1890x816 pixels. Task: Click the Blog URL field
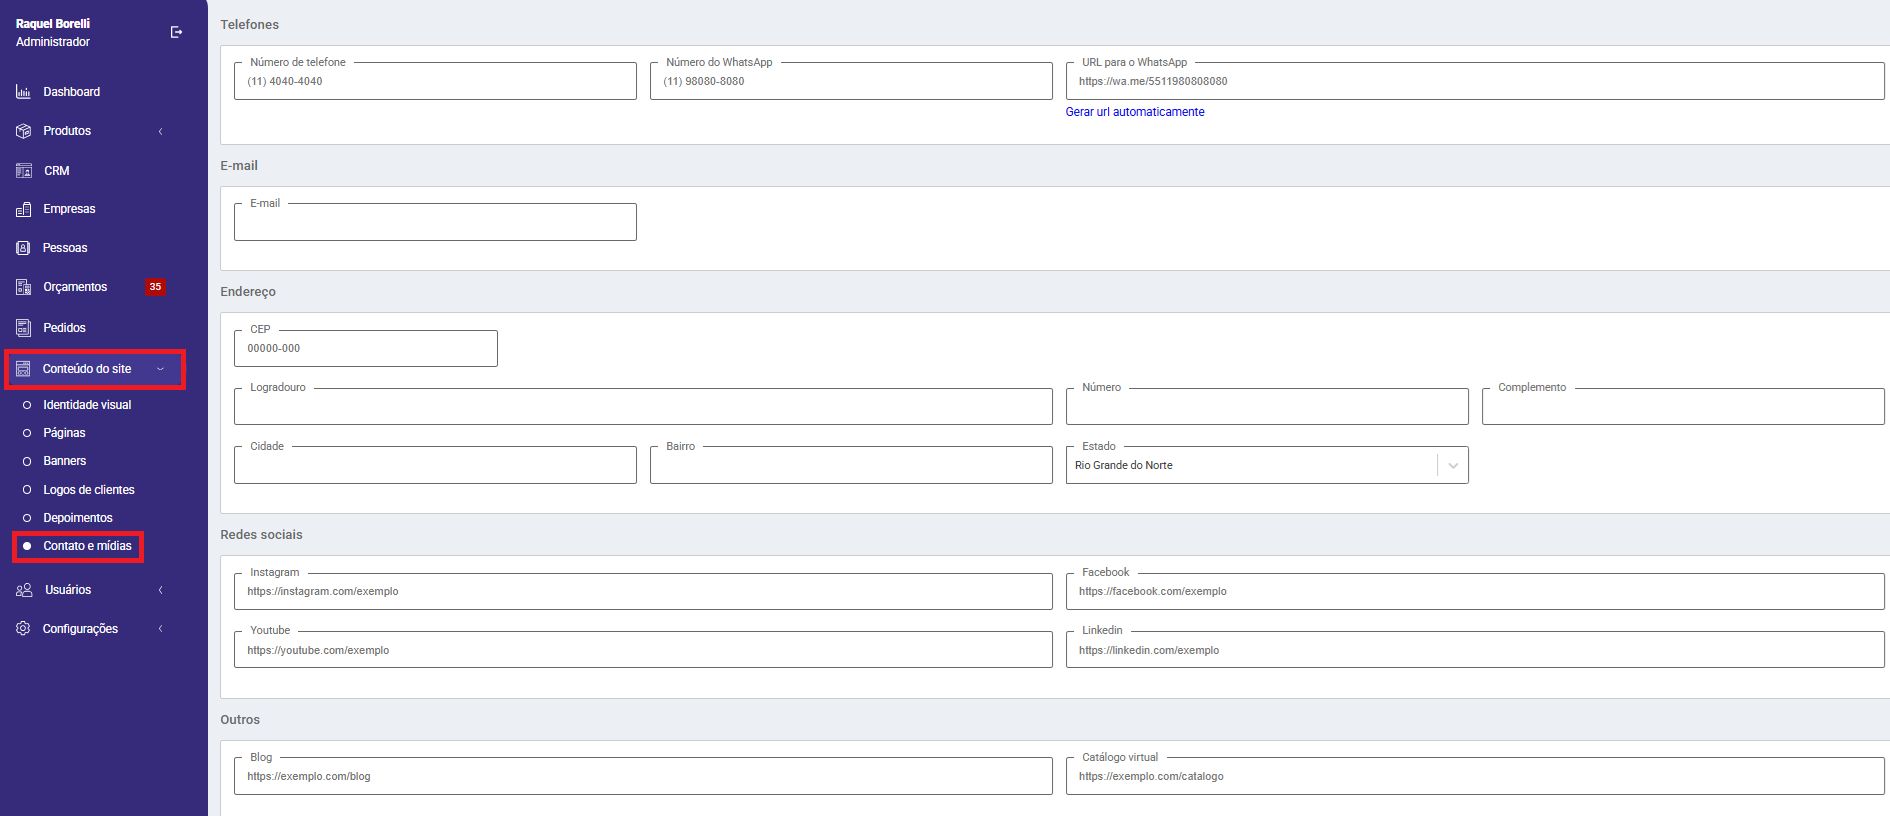pos(643,776)
